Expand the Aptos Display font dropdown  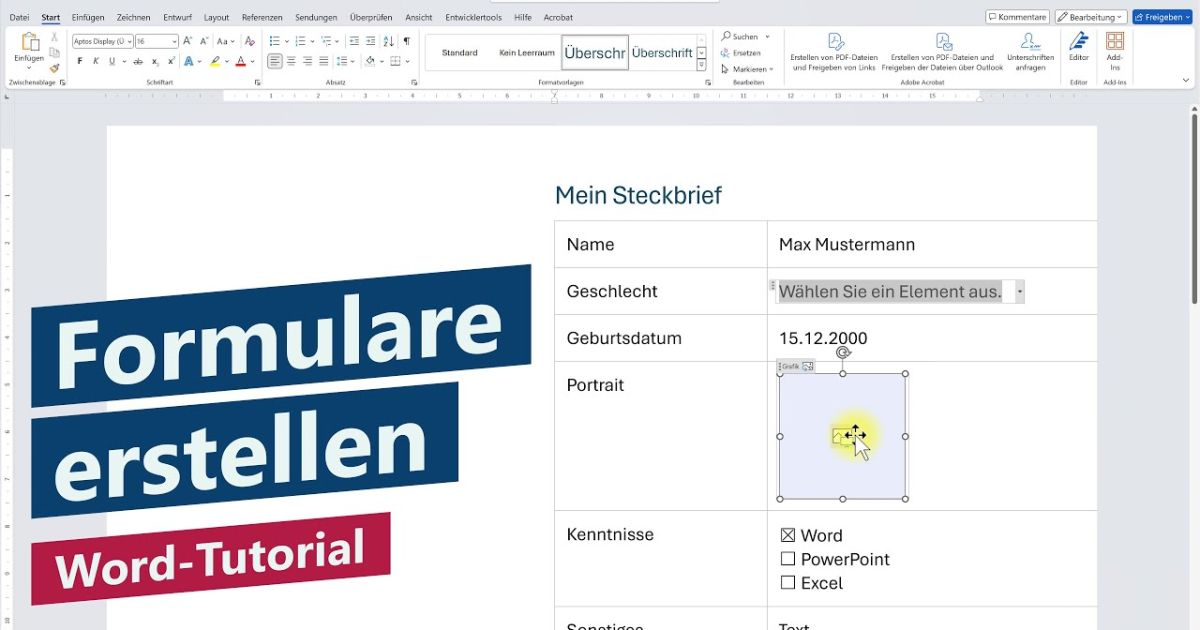(x=129, y=41)
